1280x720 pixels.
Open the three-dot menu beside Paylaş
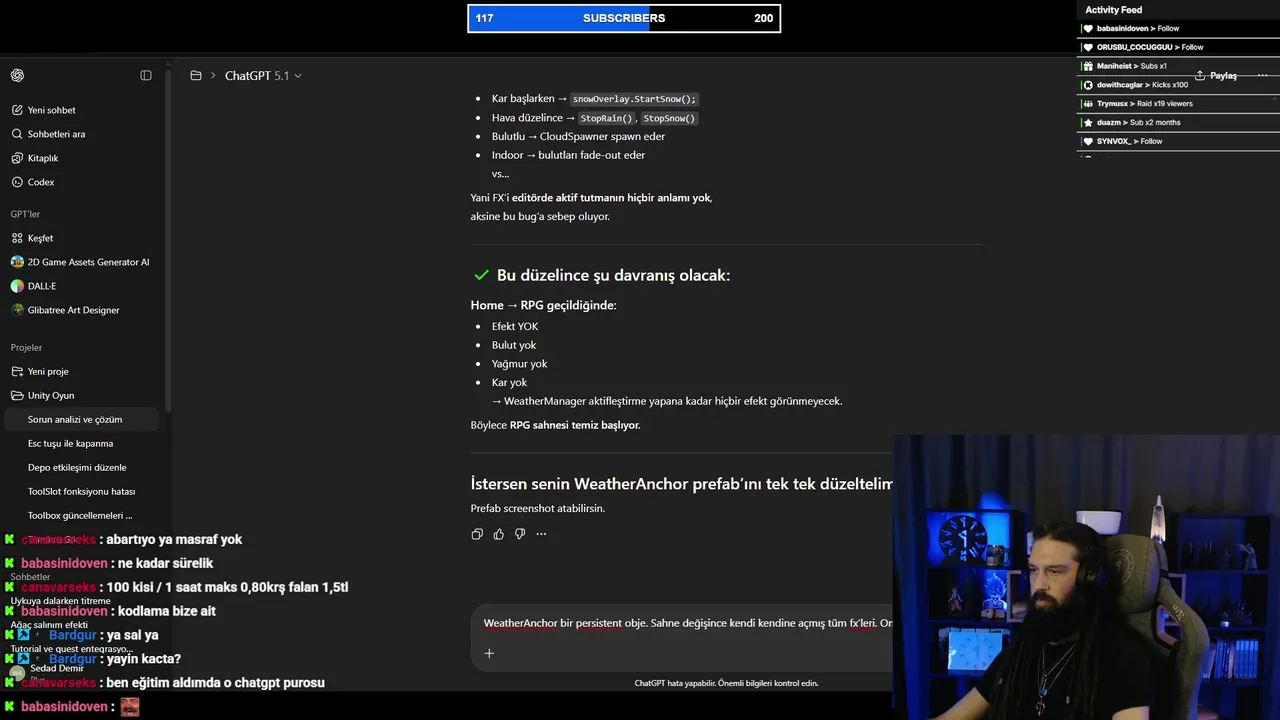tap(1262, 76)
